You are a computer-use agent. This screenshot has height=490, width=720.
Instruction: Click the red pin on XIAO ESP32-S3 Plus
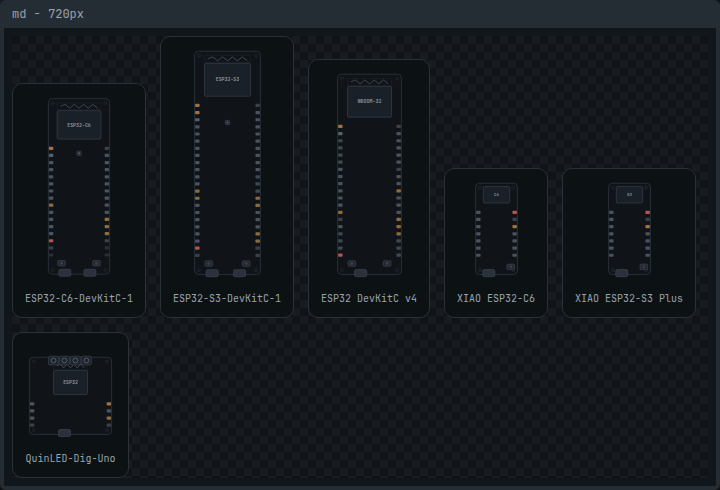pos(647,213)
